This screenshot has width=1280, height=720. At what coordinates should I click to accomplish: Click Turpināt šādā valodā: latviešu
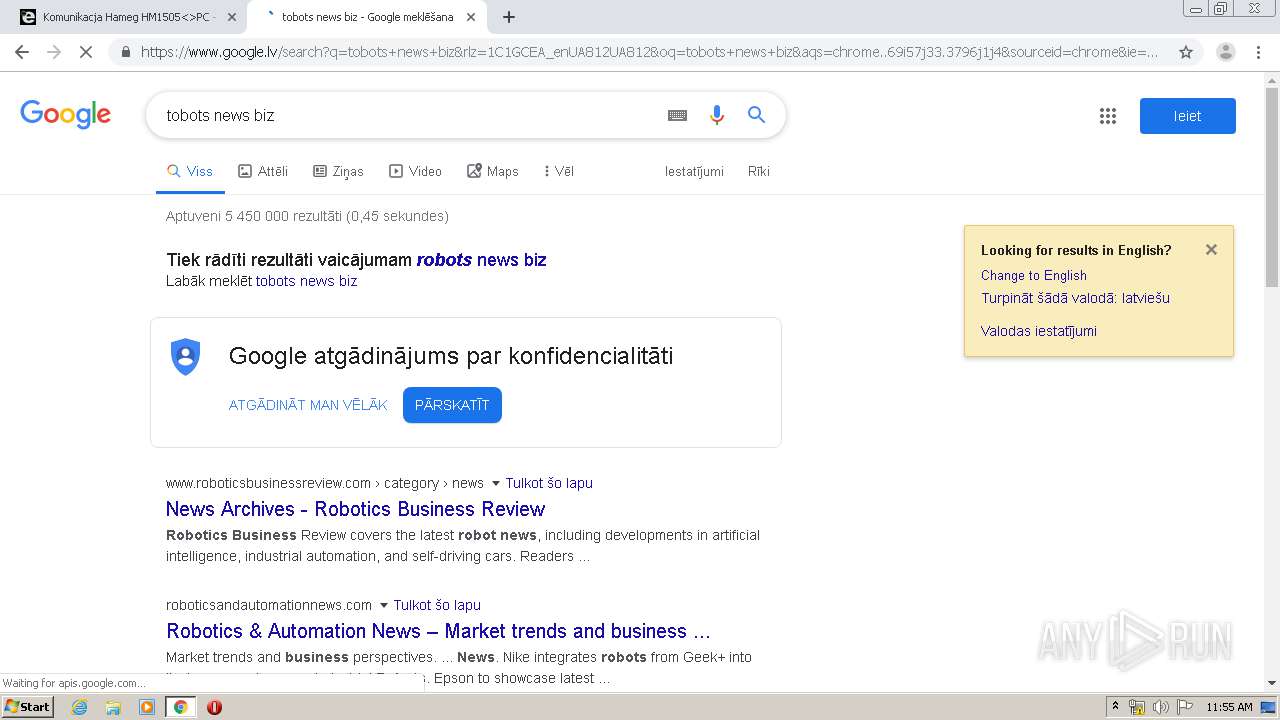click(1075, 298)
